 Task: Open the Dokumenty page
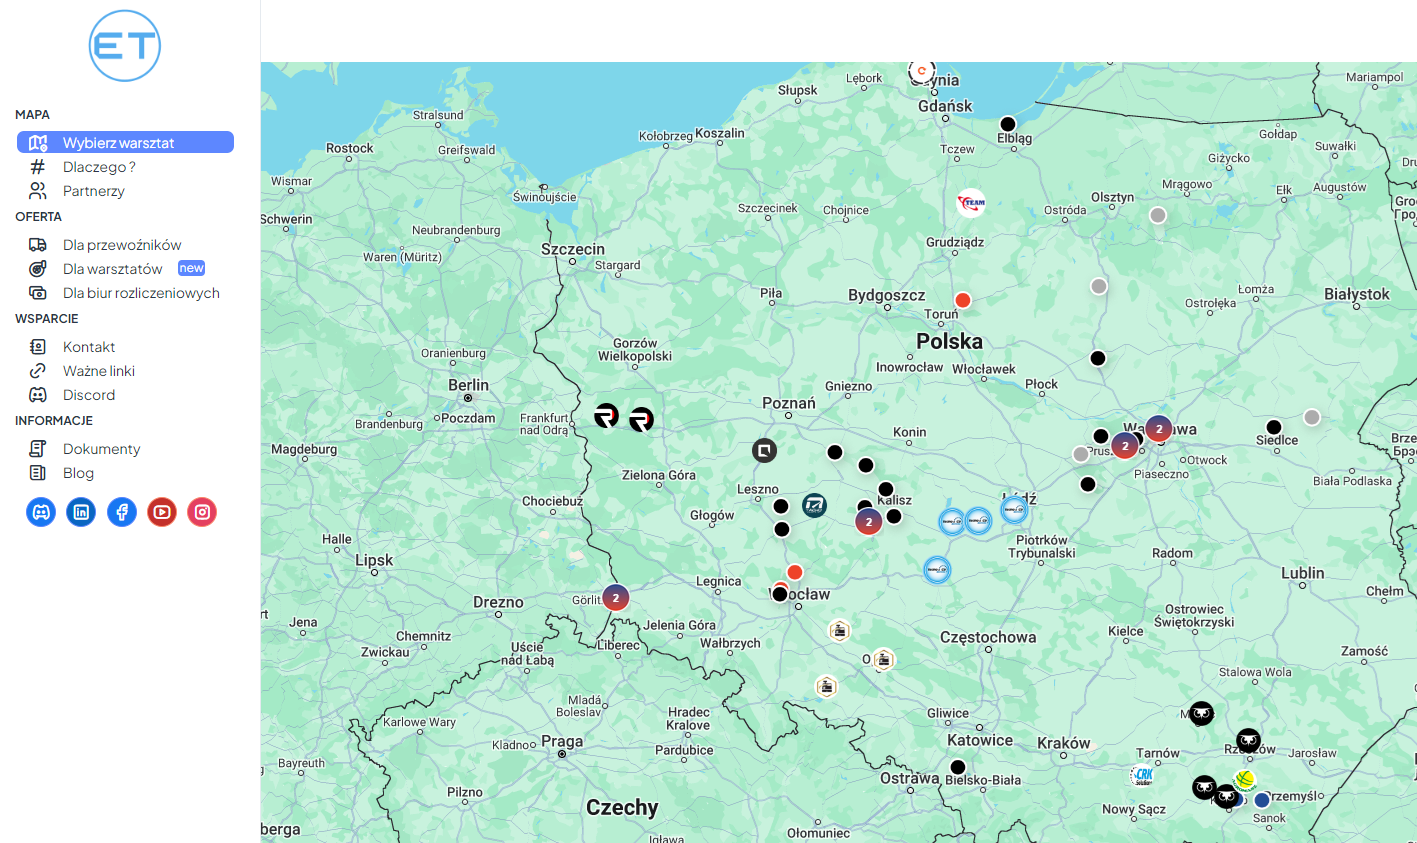point(101,449)
